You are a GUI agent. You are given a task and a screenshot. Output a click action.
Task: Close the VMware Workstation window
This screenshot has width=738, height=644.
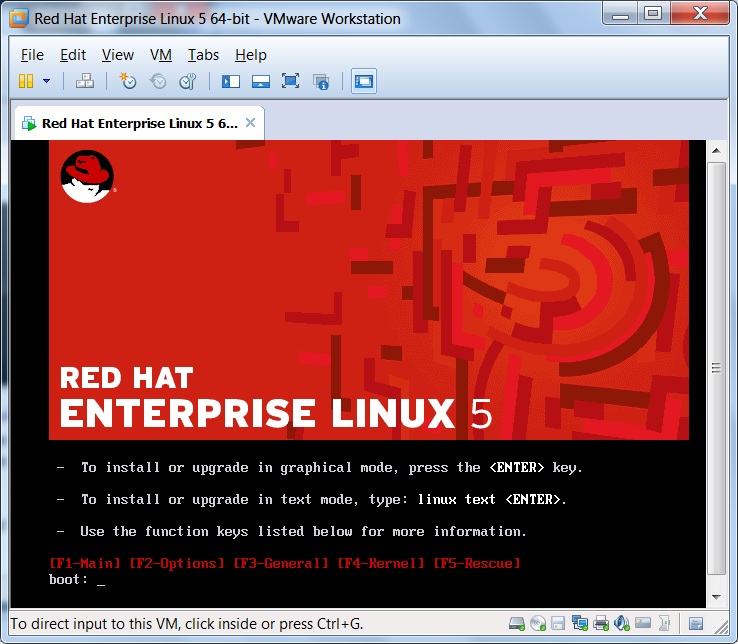click(700, 14)
